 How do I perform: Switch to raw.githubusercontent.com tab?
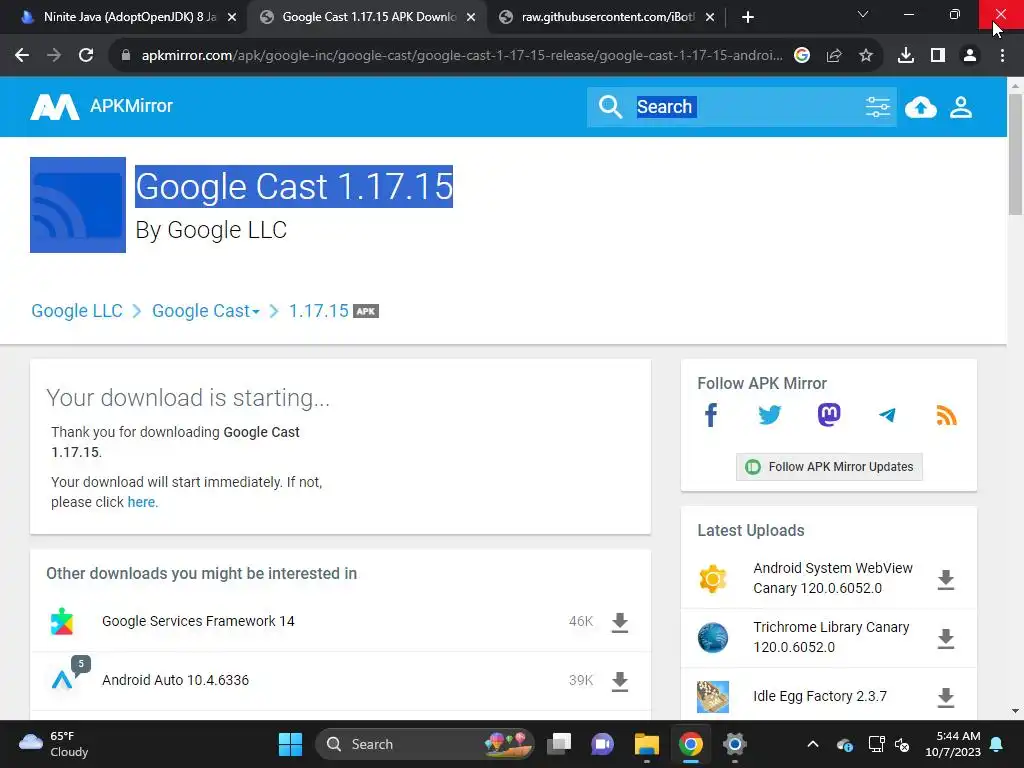tap(607, 17)
